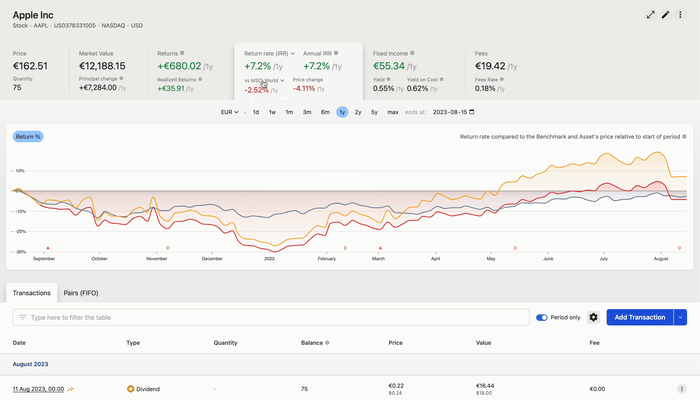Open row options for the Dividend transaction
Image resolution: width=700 pixels, height=400 pixels.
tap(681, 389)
